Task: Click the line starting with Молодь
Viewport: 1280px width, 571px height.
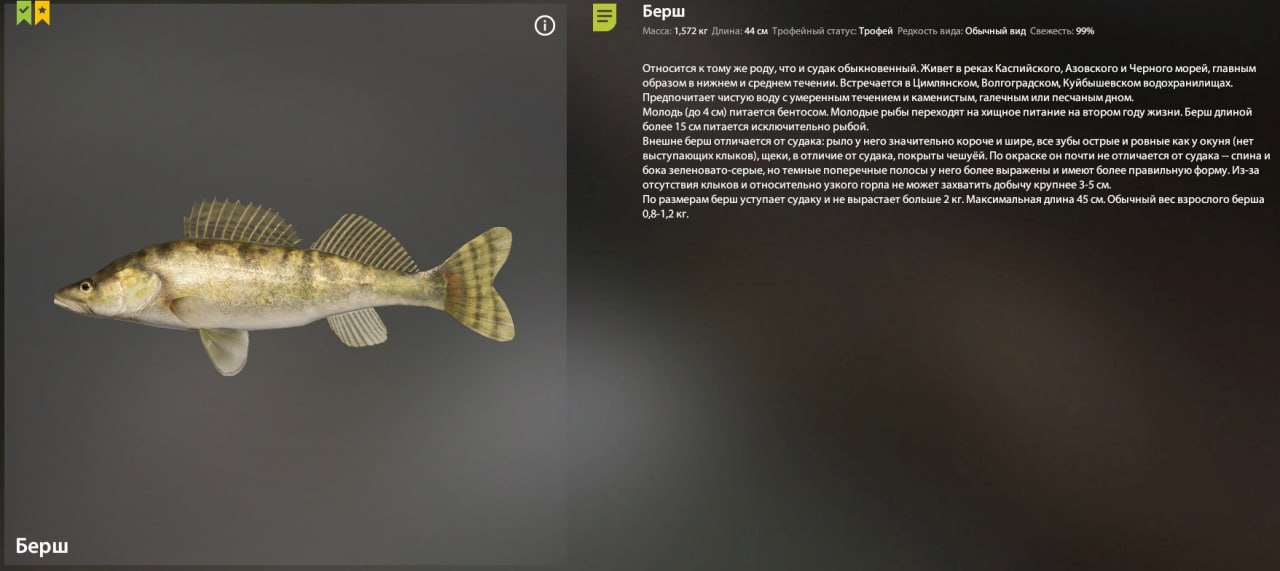Action: pos(947,112)
